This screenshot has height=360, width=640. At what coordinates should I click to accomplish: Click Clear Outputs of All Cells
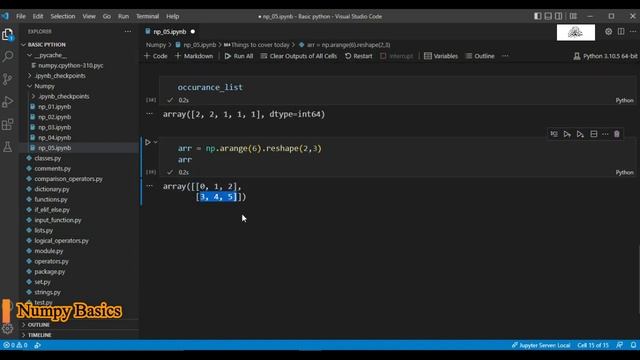tap(299, 56)
